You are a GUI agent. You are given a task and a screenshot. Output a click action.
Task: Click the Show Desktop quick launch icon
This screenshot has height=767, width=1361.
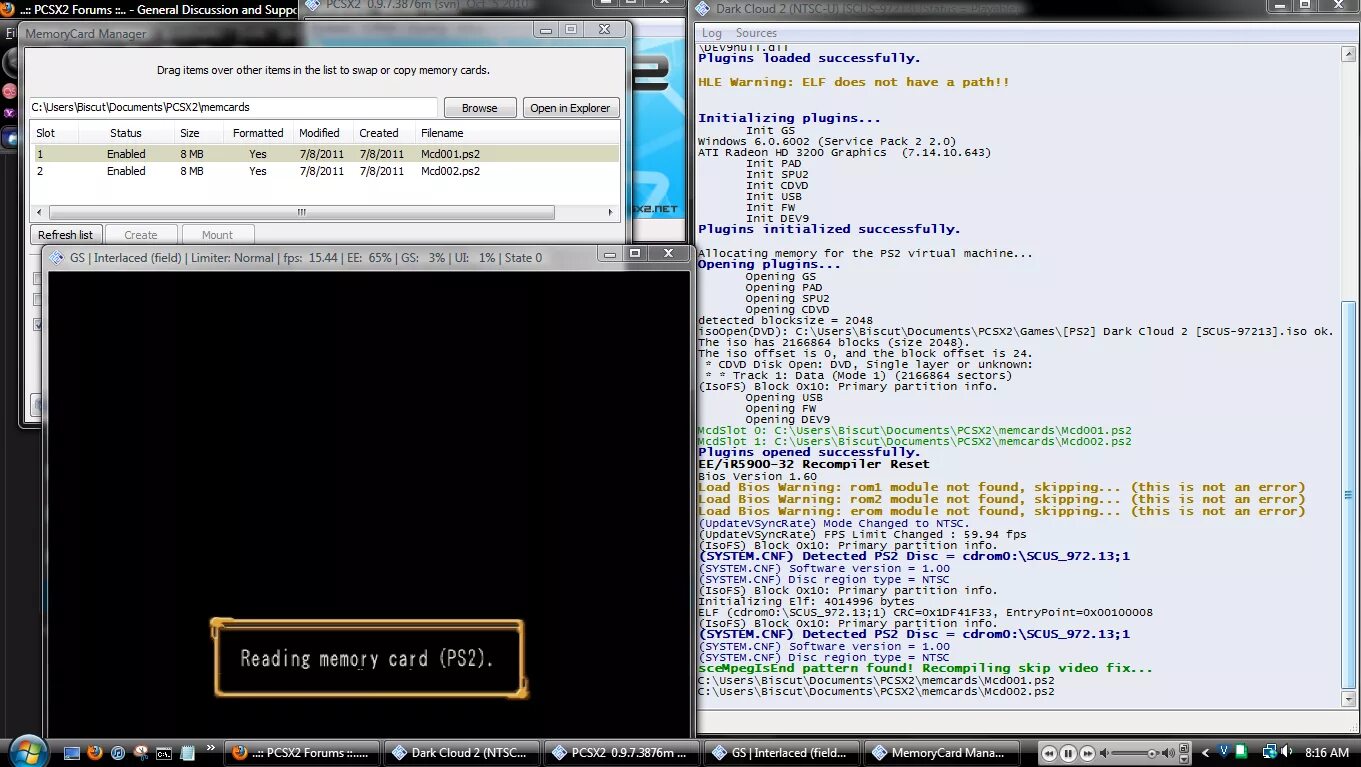73,752
